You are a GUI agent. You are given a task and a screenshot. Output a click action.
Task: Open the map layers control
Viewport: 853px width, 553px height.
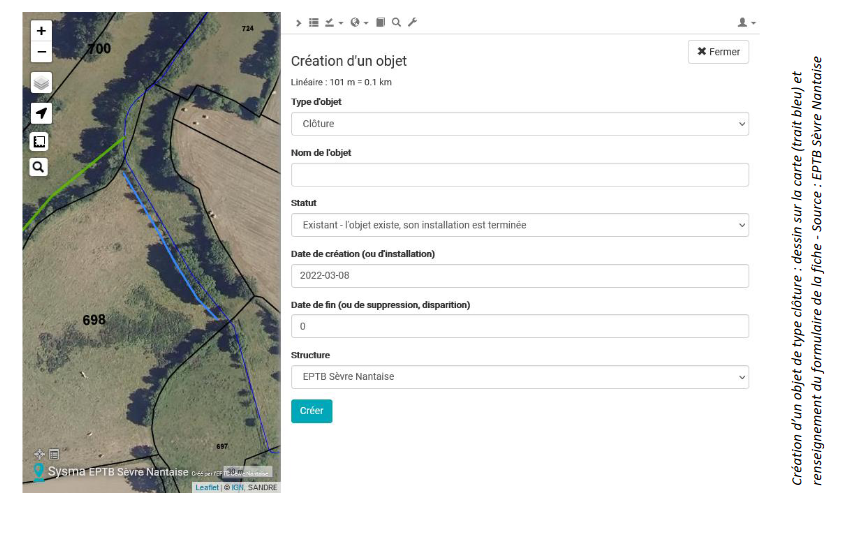[41, 83]
